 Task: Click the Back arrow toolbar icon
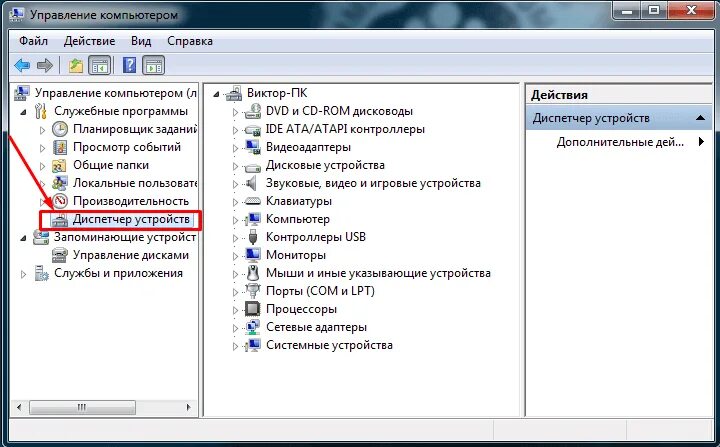point(22,66)
